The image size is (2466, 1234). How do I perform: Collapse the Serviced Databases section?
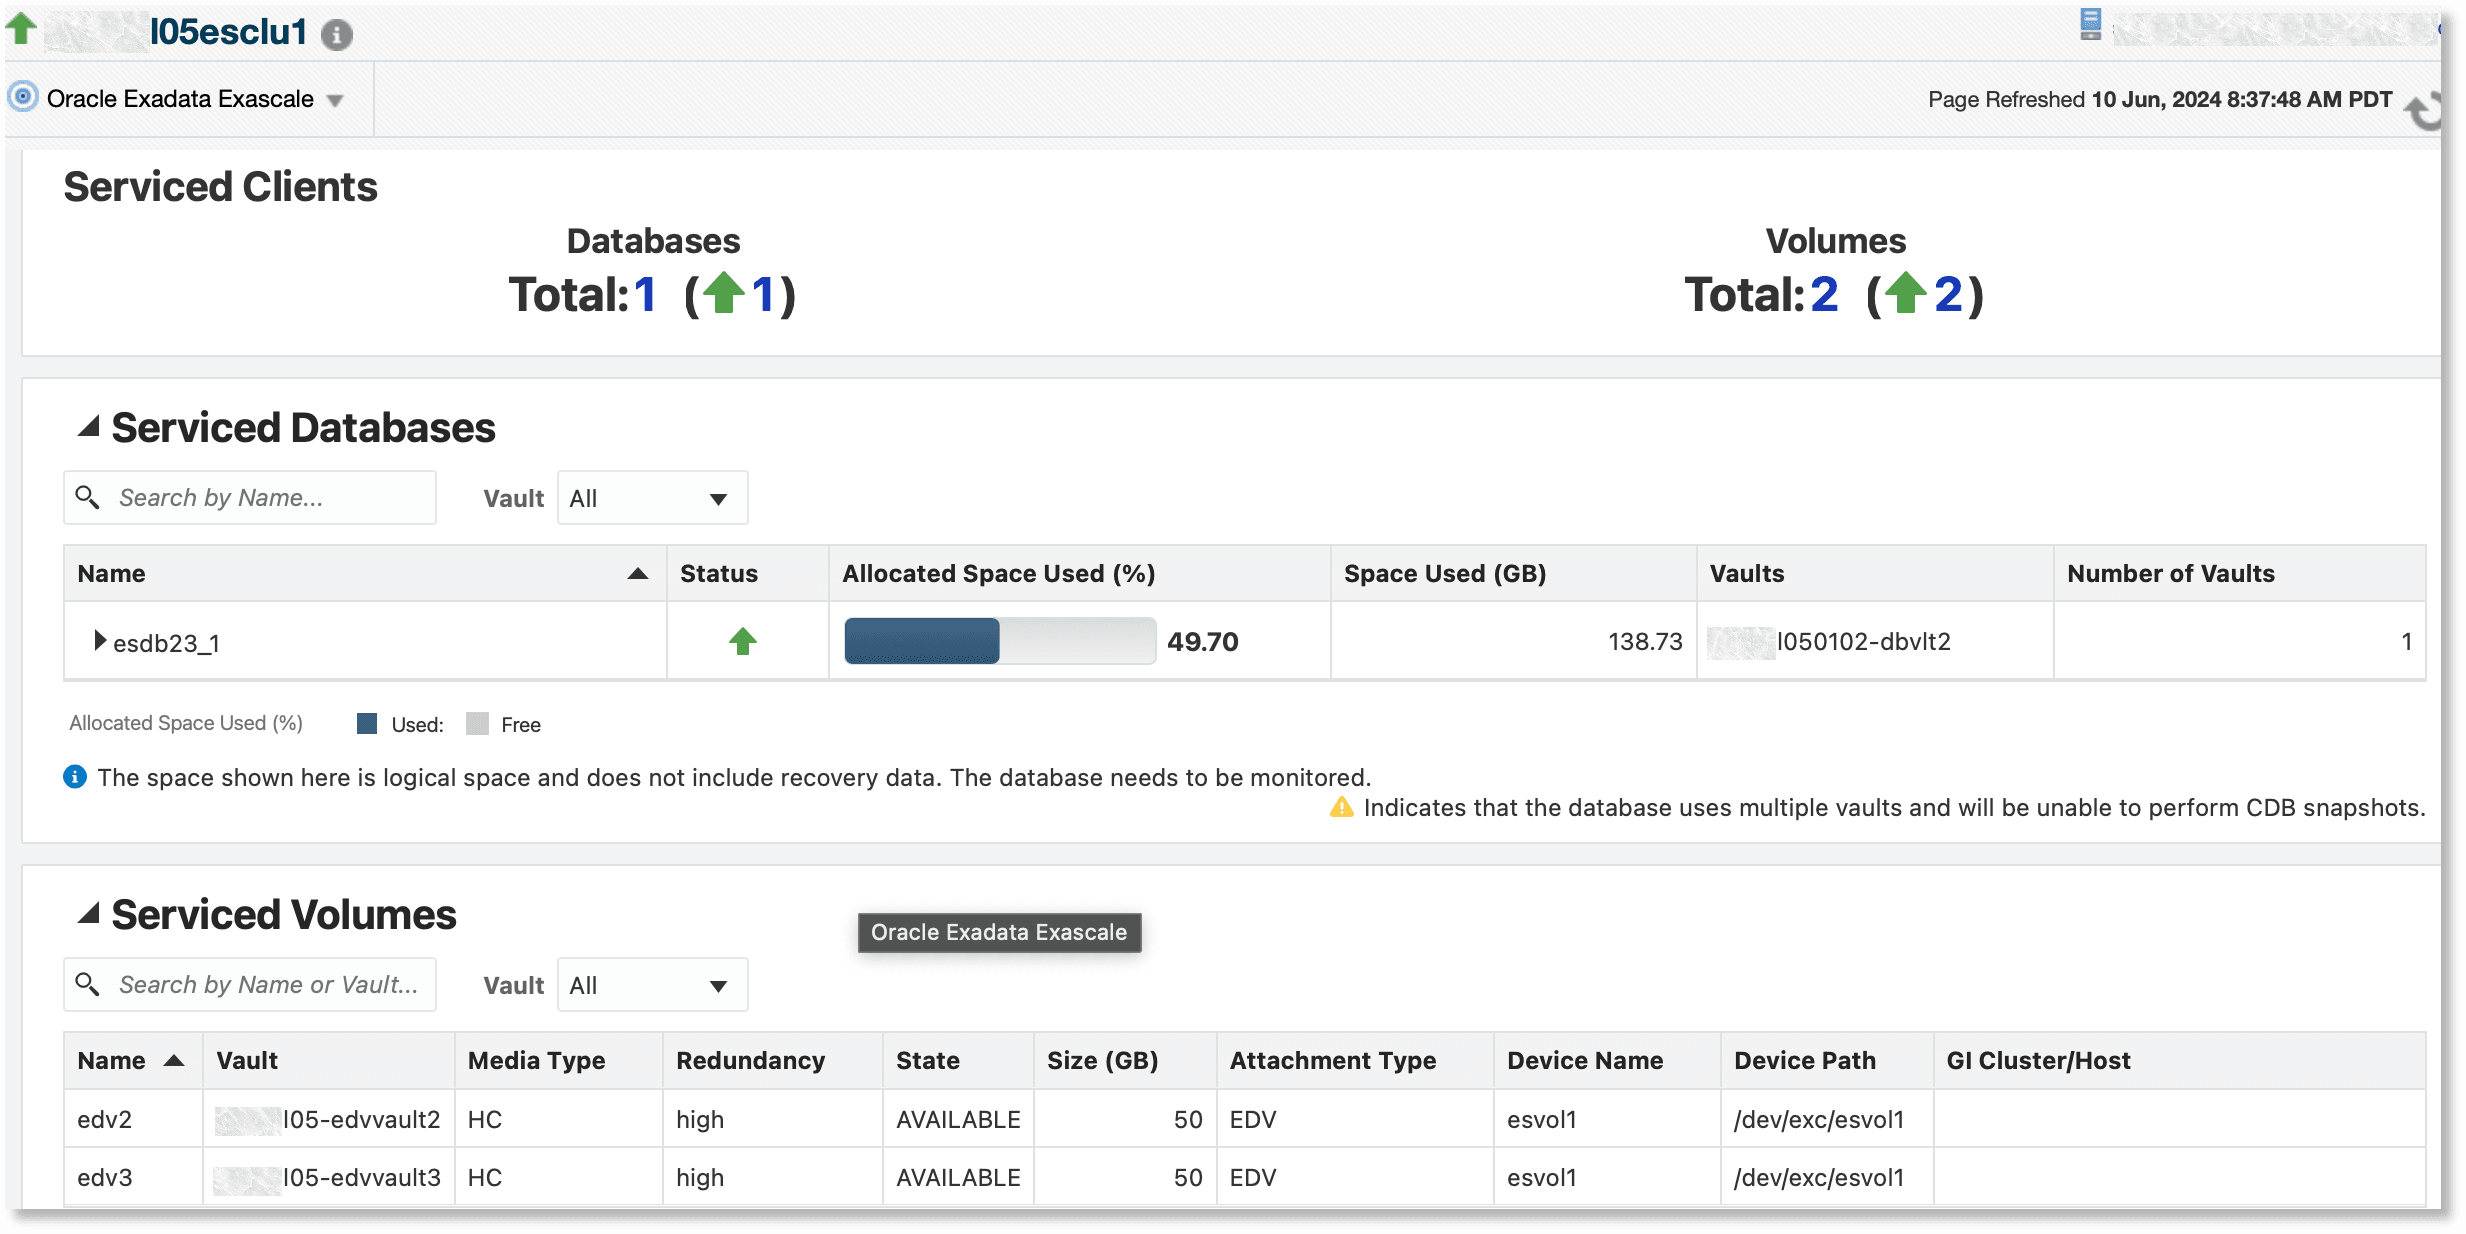coord(89,427)
